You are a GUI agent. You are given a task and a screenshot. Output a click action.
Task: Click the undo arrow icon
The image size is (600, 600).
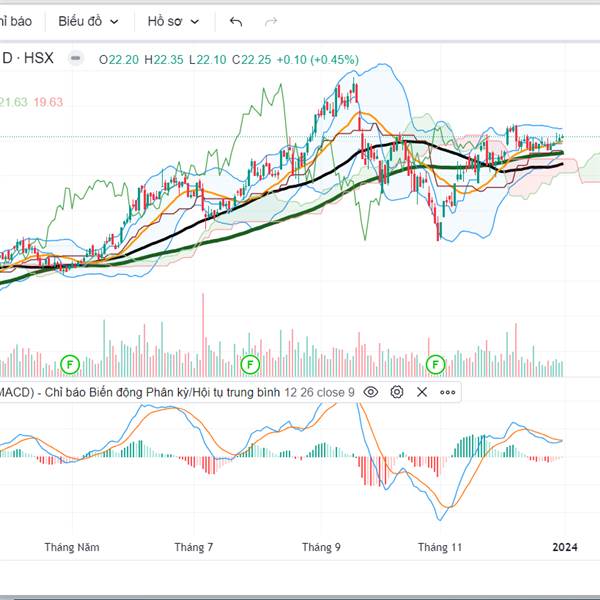236,22
